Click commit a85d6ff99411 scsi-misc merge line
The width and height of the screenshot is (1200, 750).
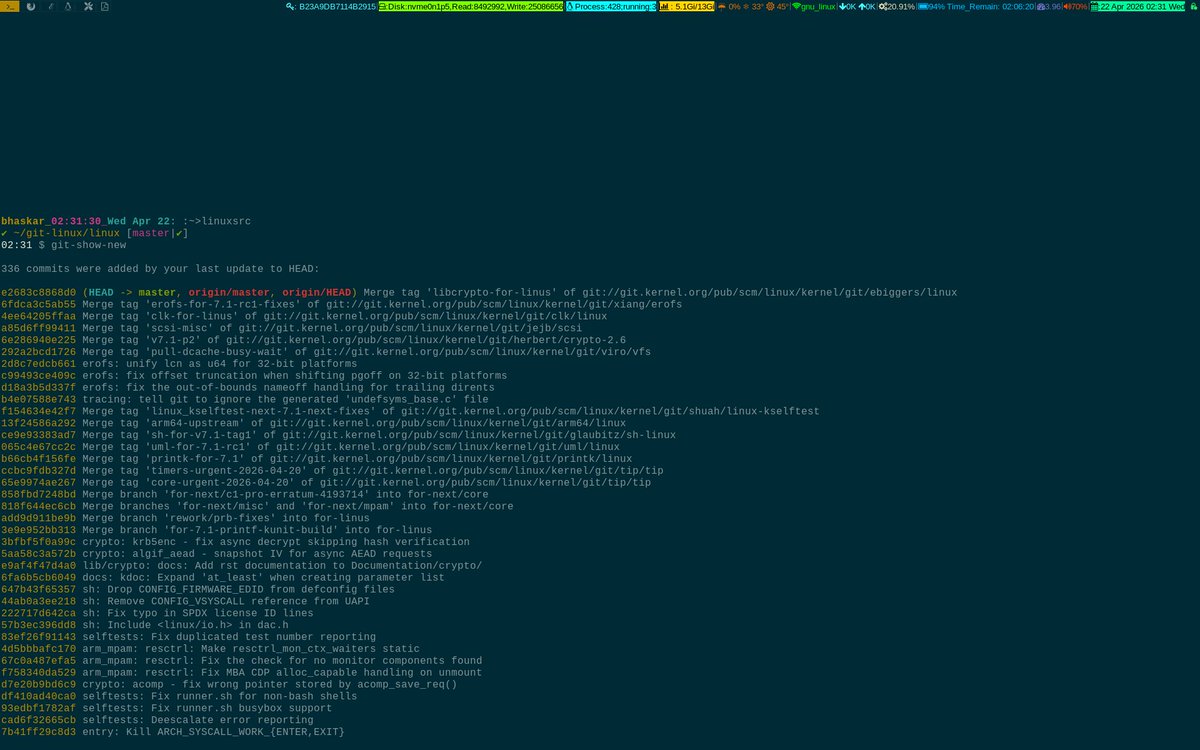pos(291,329)
